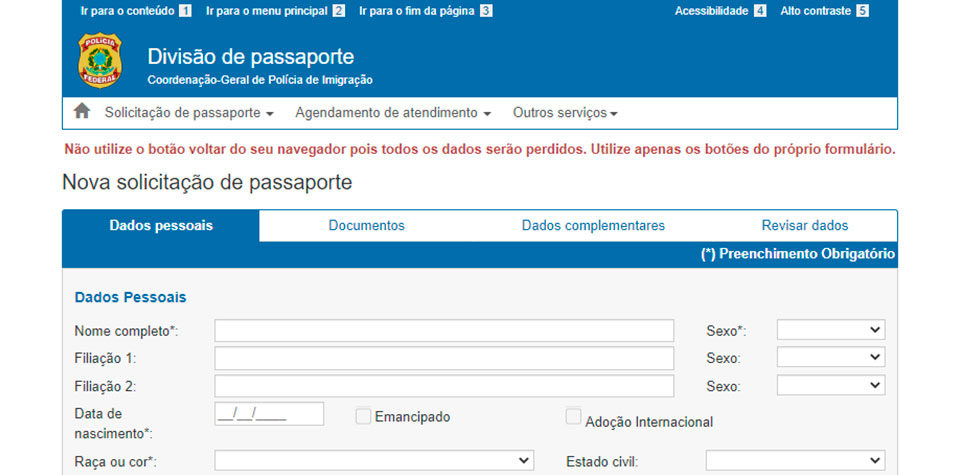Expand the Estado civil dropdown
This screenshot has height=475, width=960.
tap(795, 460)
